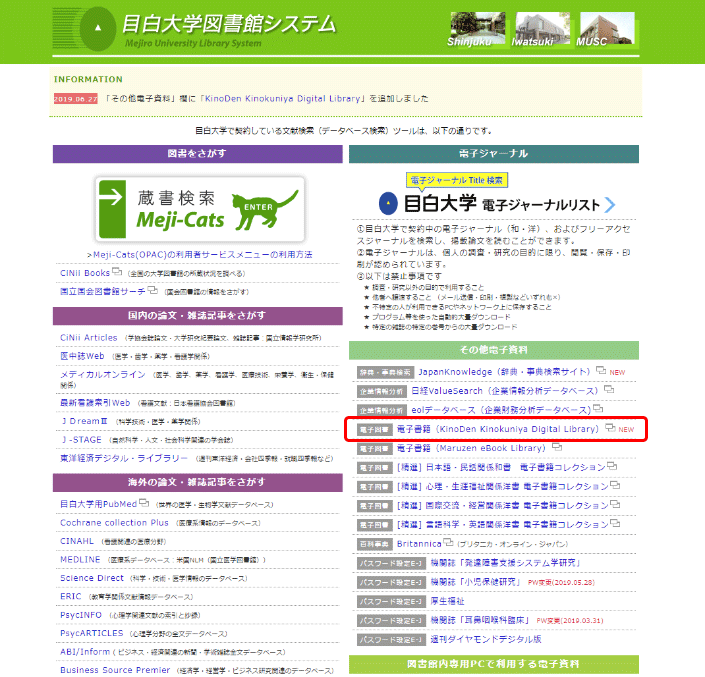Open JapanKnowledge link
Image resolution: width=705 pixels, height=677 pixels.
click(504, 372)
